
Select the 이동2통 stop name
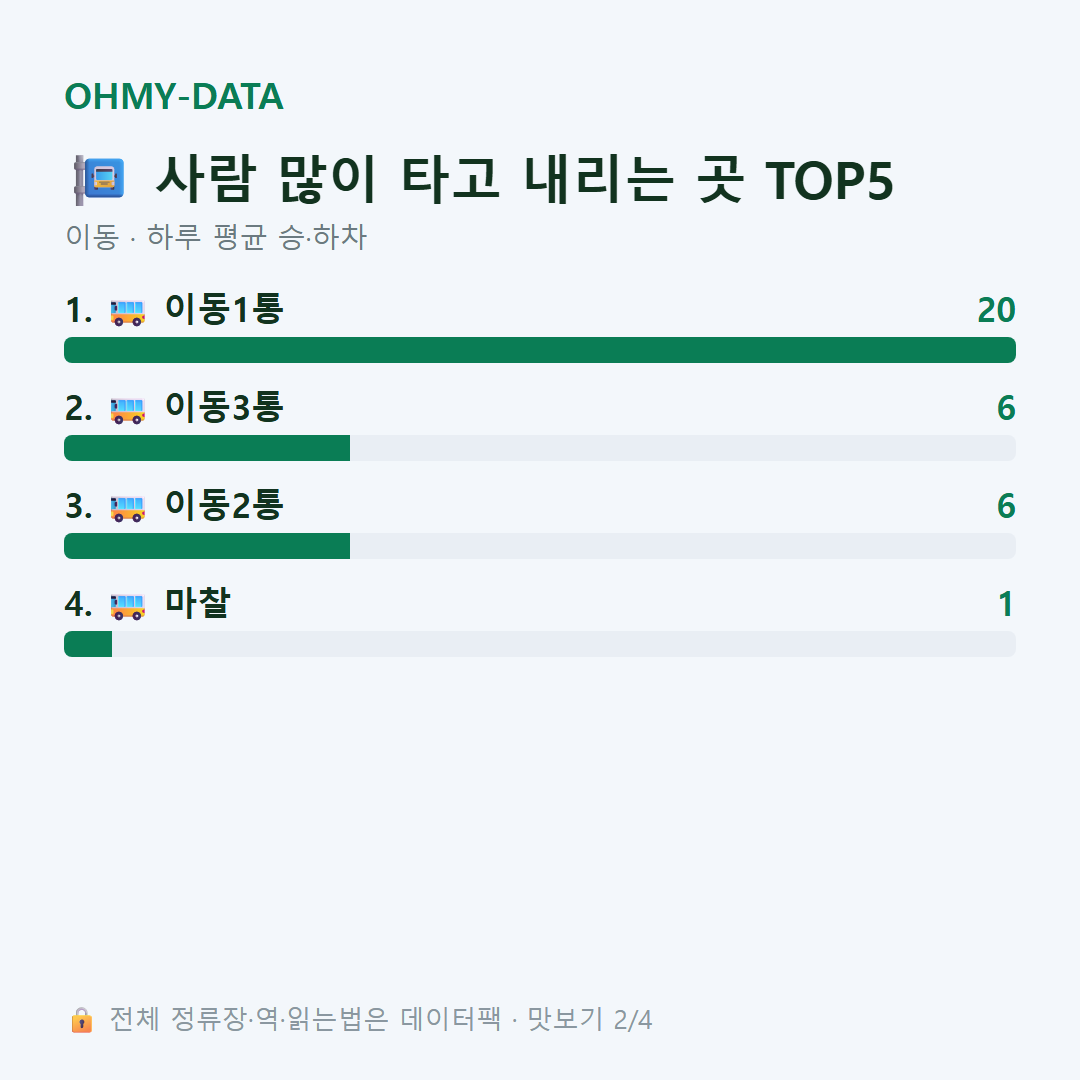coord(224,505)
